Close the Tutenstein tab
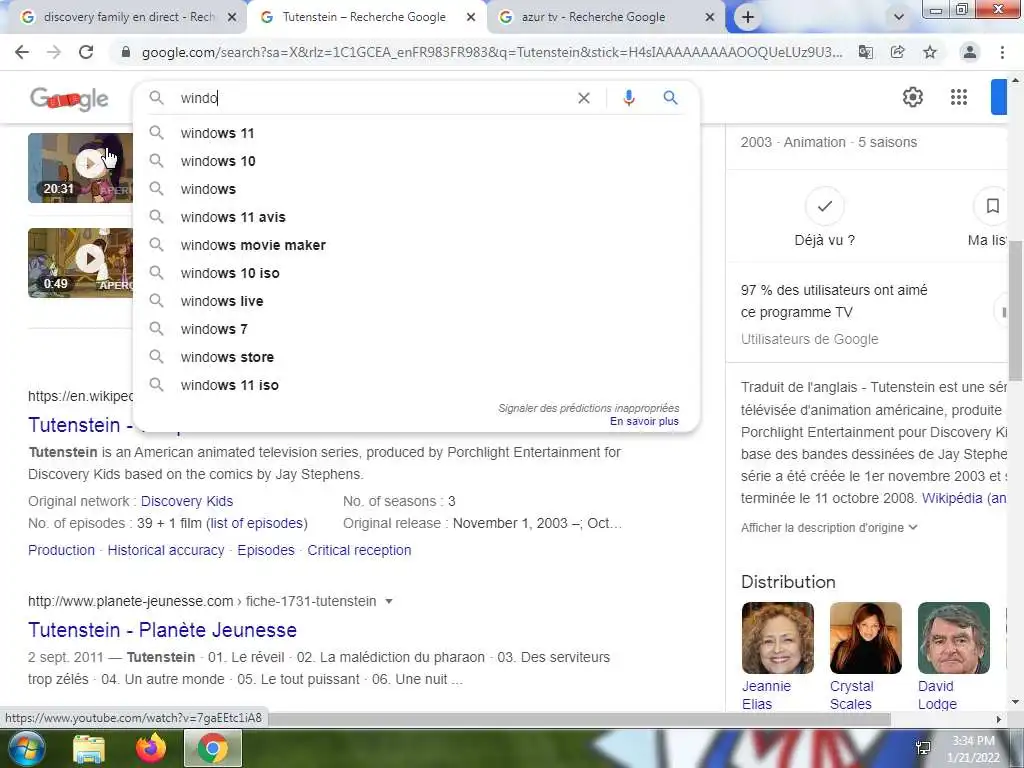1024x768 pixels. 471,18
